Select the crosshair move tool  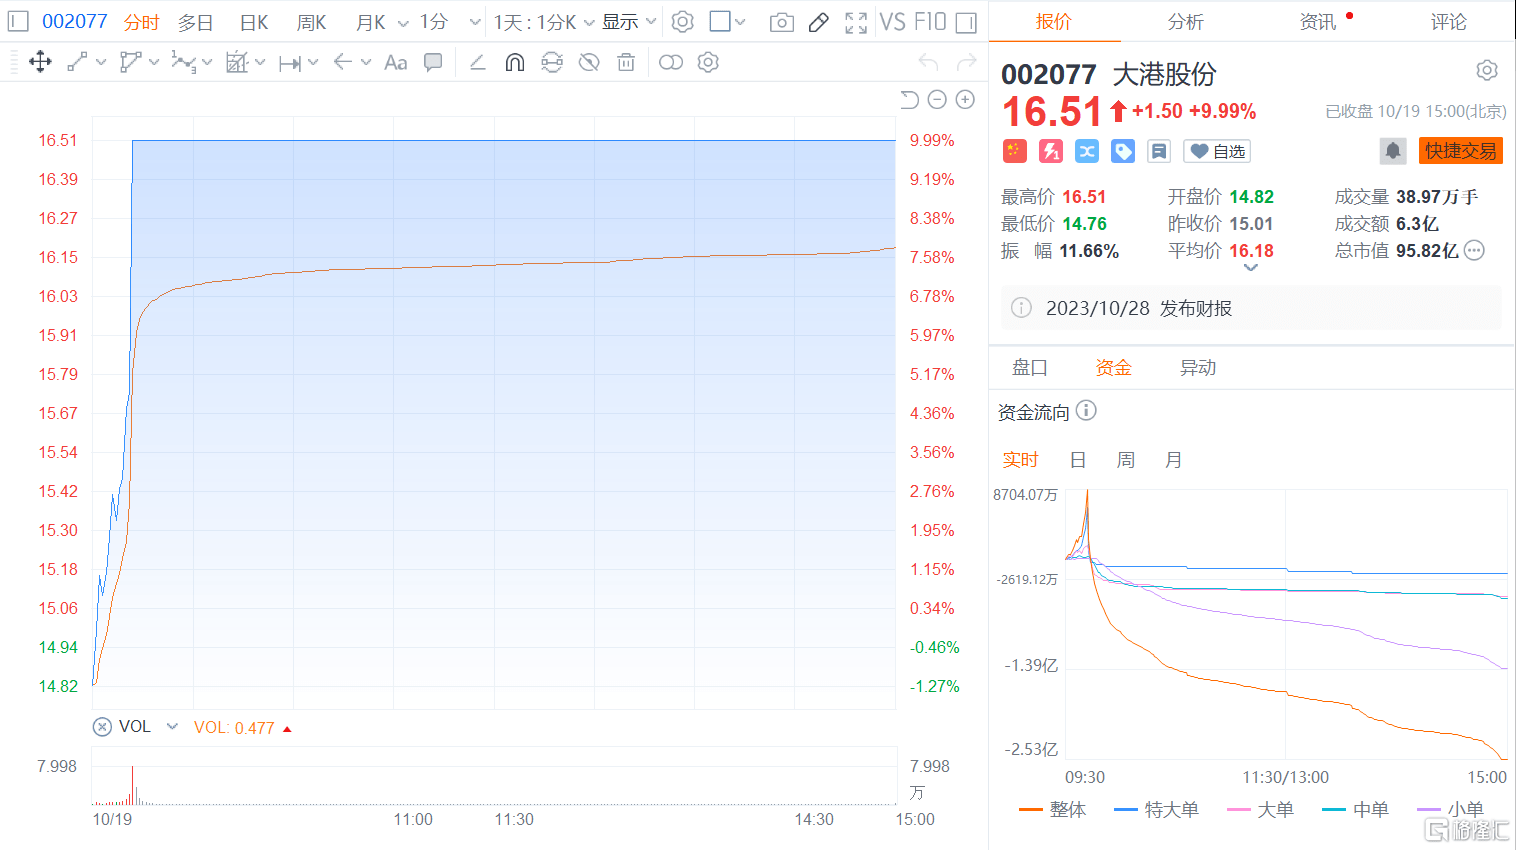[x=40, y=62]
